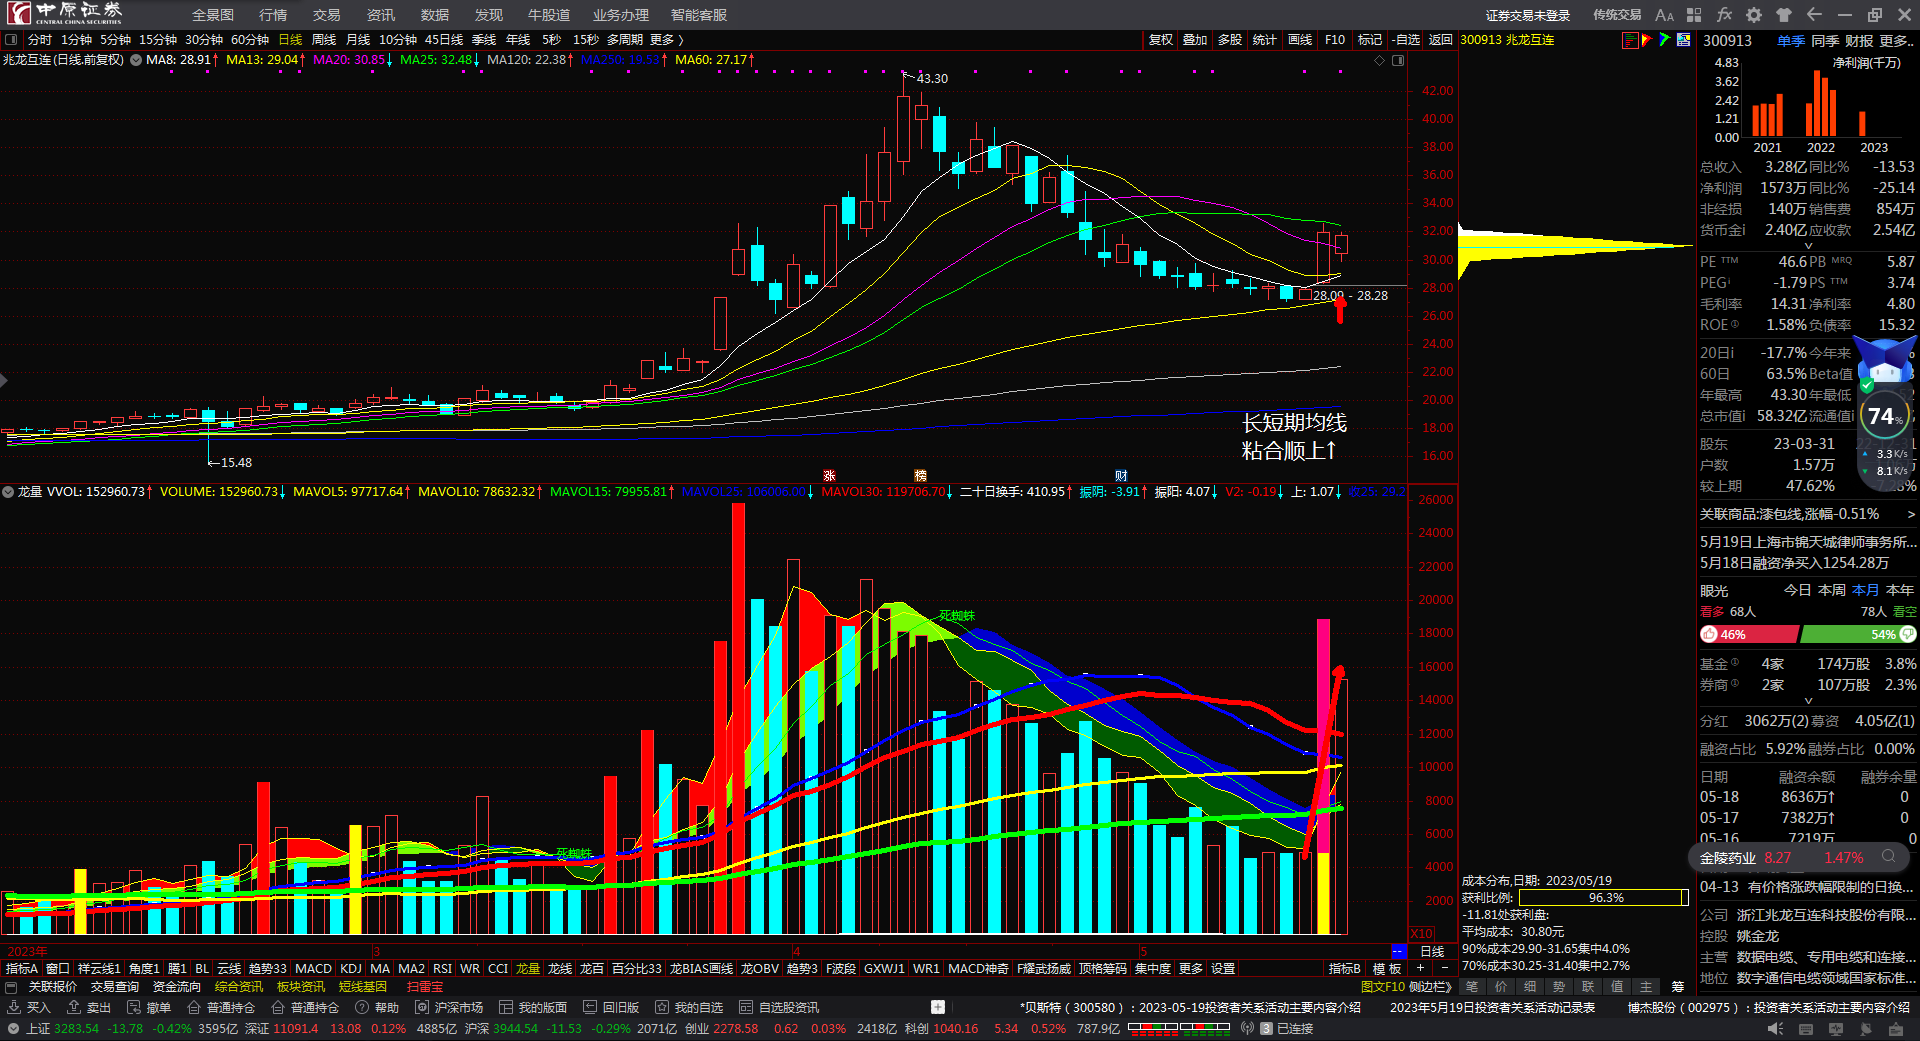The image size is (1920, 1041).
Task: Click the monitor pulse icon in status bar
Action: point(1836,1029)
